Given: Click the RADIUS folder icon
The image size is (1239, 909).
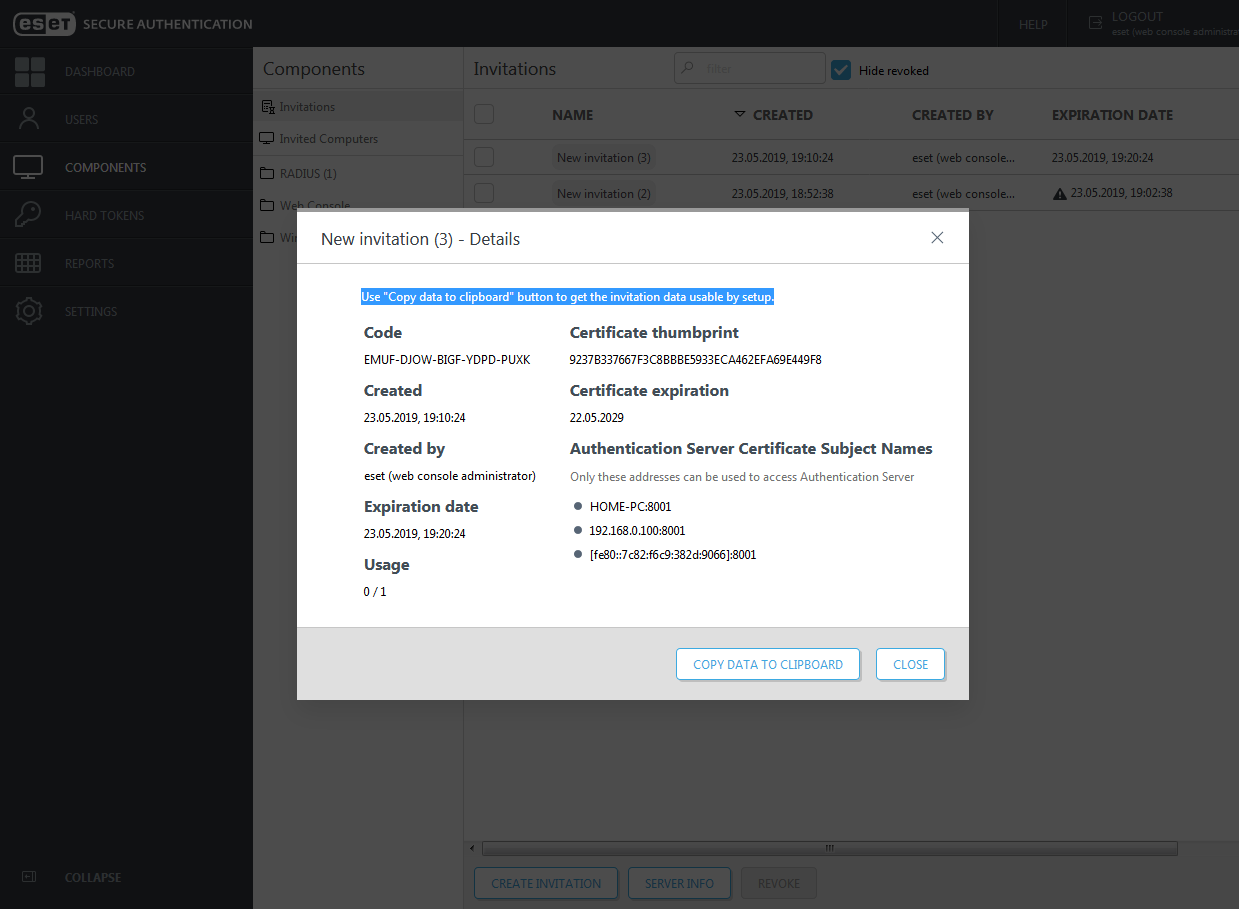Looking at the screenshot, I should coord(267,173).
